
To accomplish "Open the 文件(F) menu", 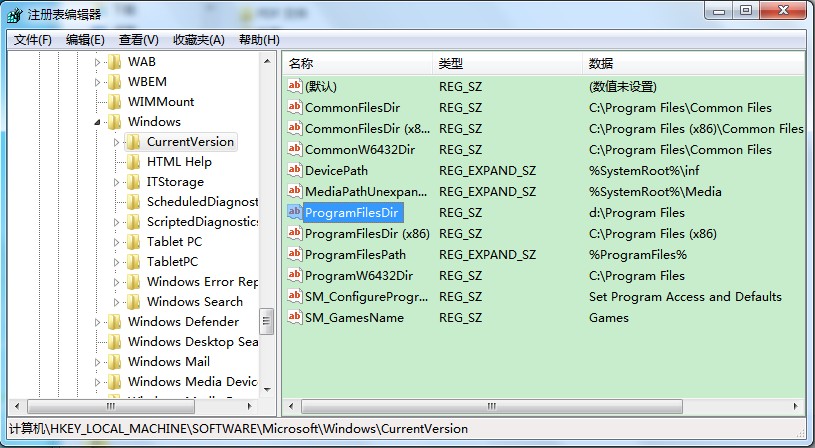I will click(32, 40).
